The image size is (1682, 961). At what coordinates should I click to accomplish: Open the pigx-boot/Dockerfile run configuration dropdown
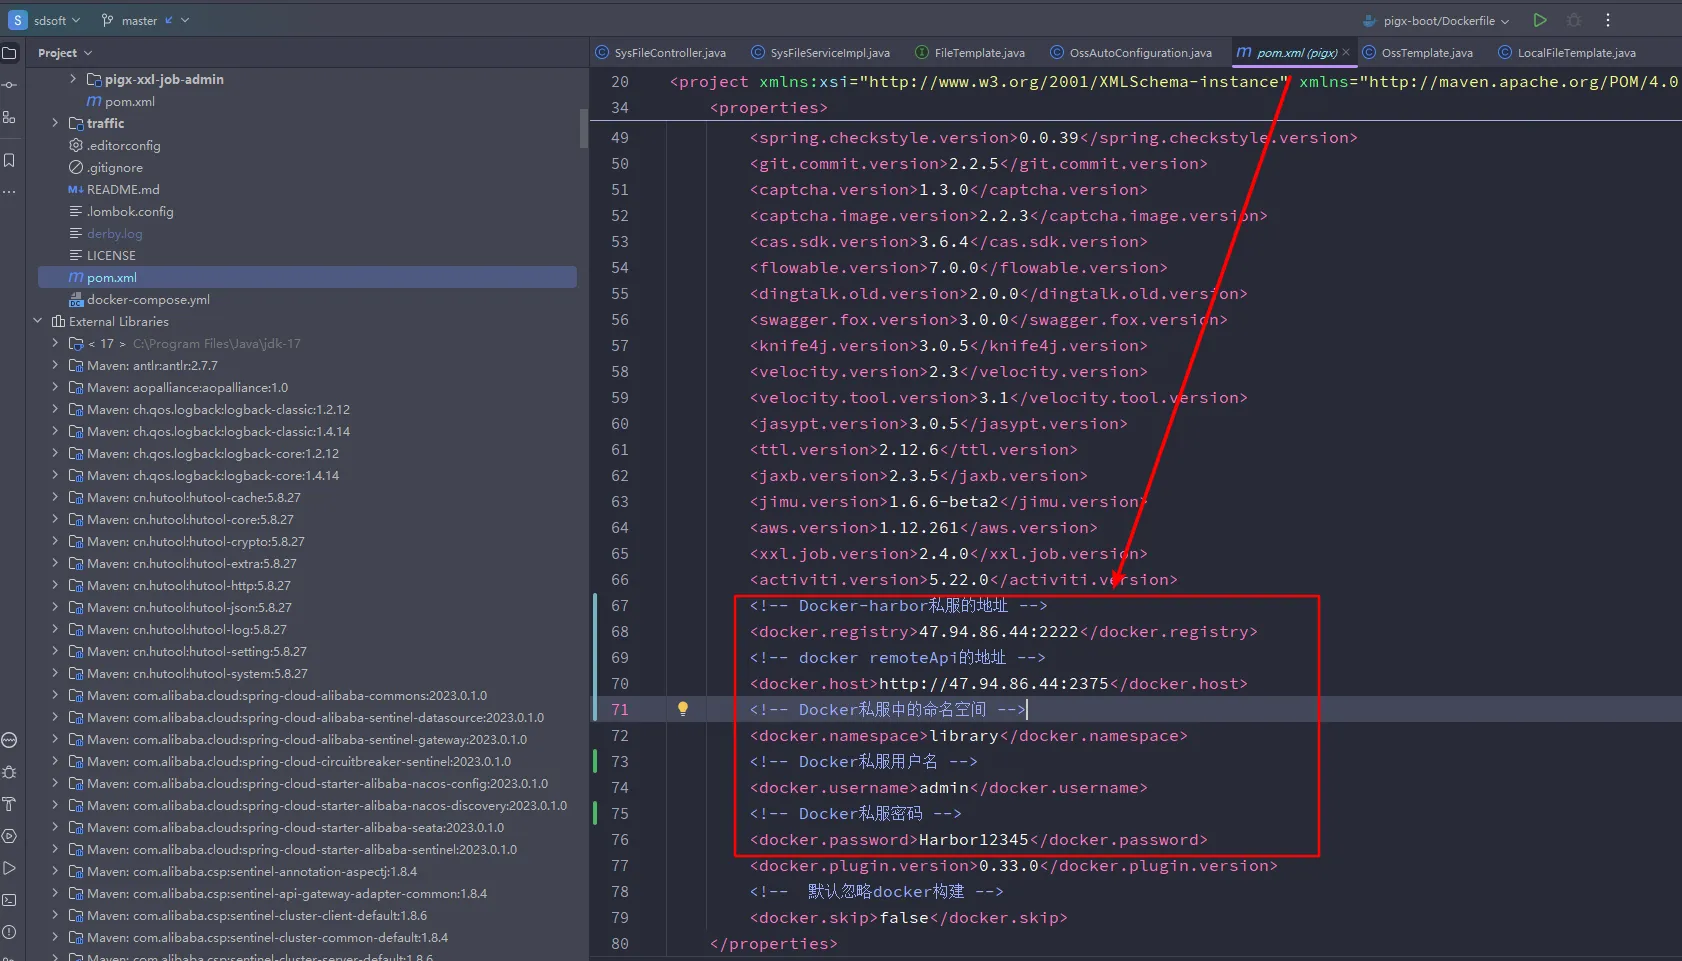pyautogui.click(x=1445, y=20)
